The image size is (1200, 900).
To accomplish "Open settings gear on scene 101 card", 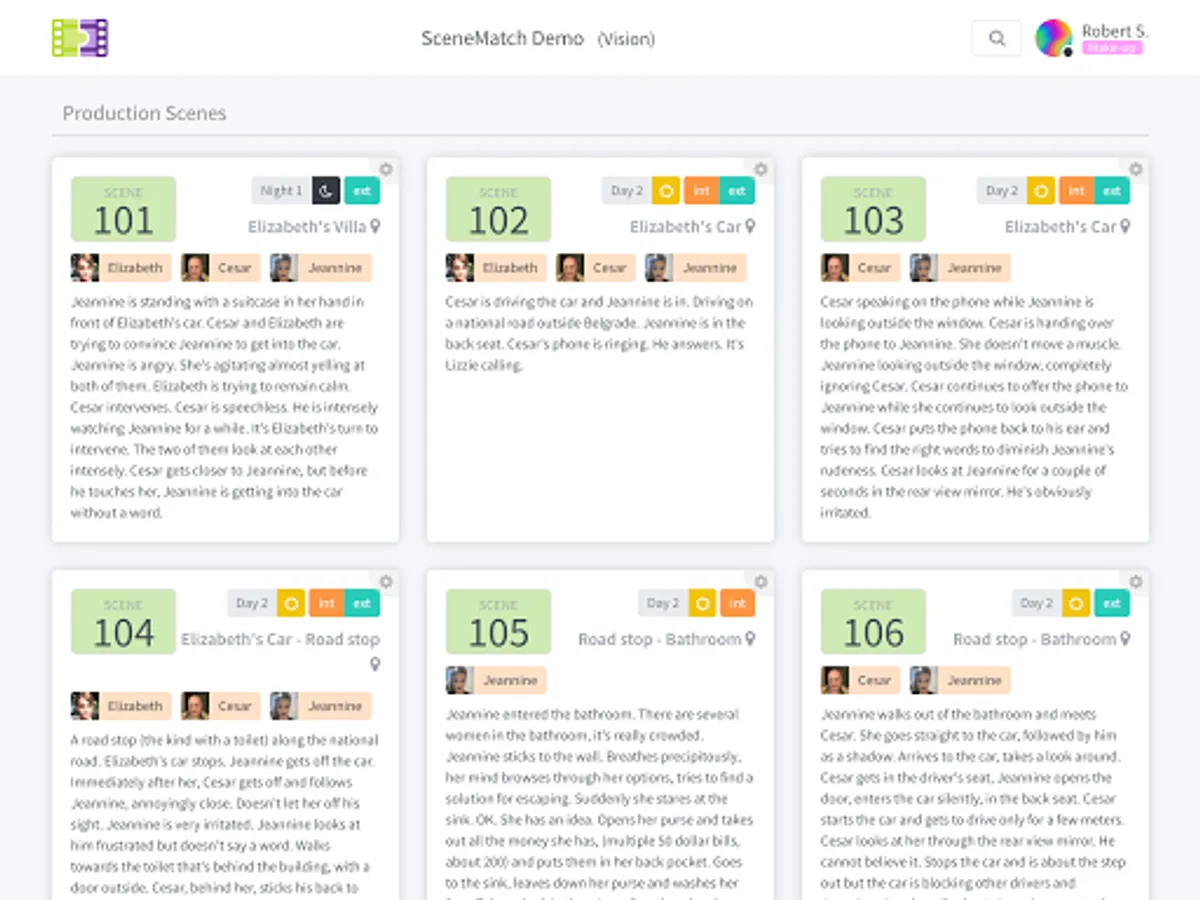I will click(386, 169).
